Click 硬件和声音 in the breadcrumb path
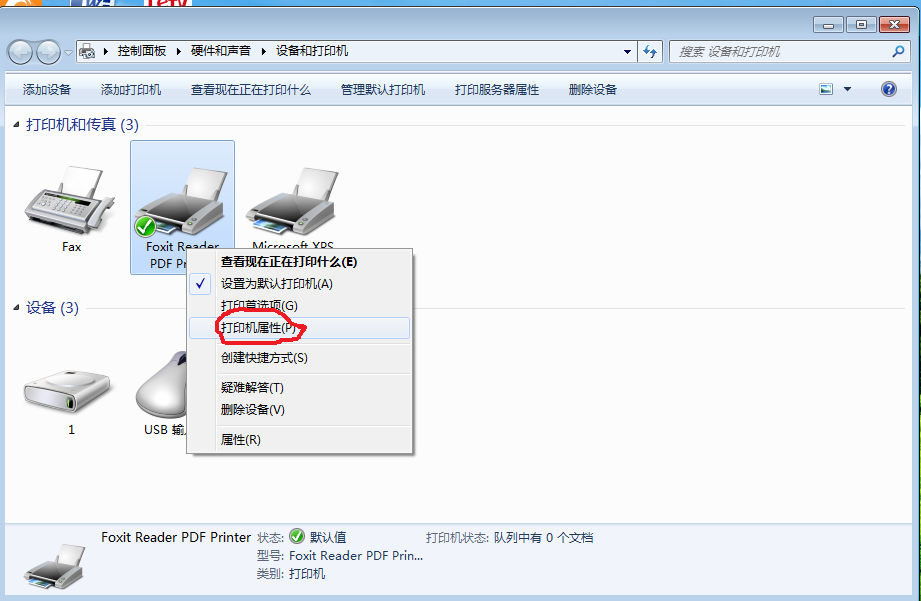 coord(220,51)
